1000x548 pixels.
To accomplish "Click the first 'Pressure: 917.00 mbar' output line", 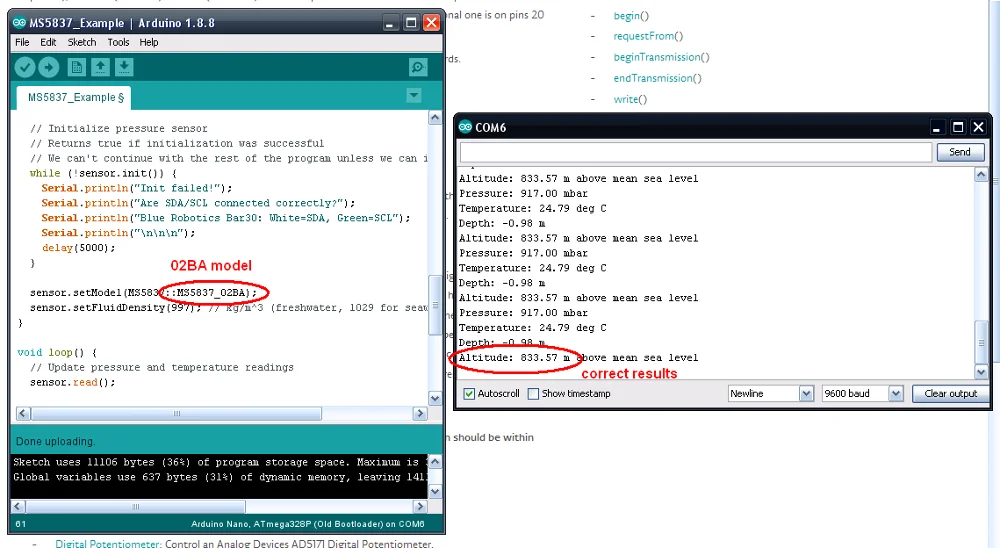I will tap(523, 193).
